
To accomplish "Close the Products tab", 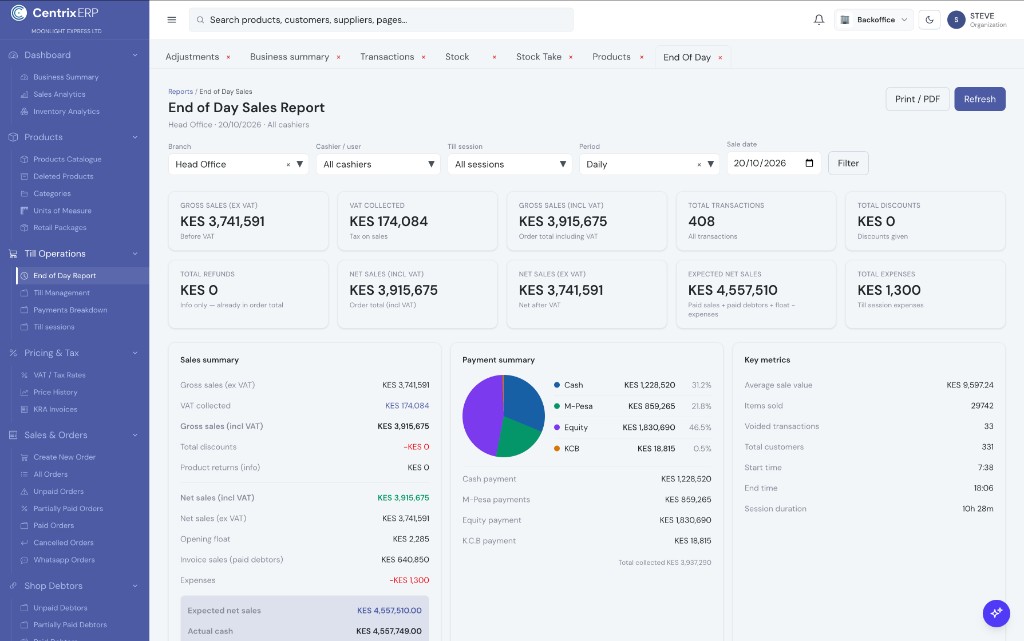I will tap(642, 57).
